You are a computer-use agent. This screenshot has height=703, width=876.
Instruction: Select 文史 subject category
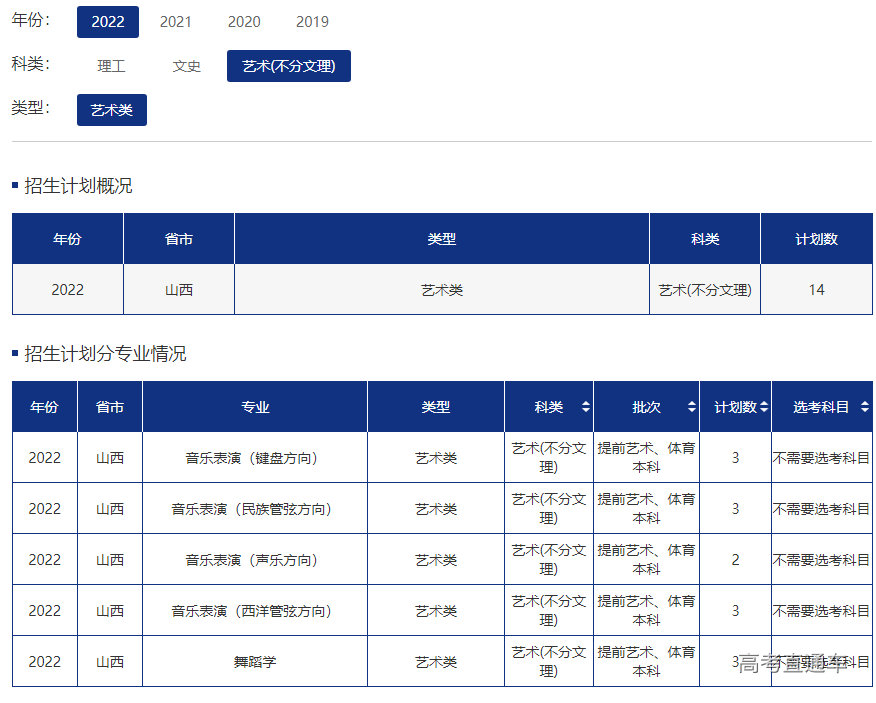187,66
